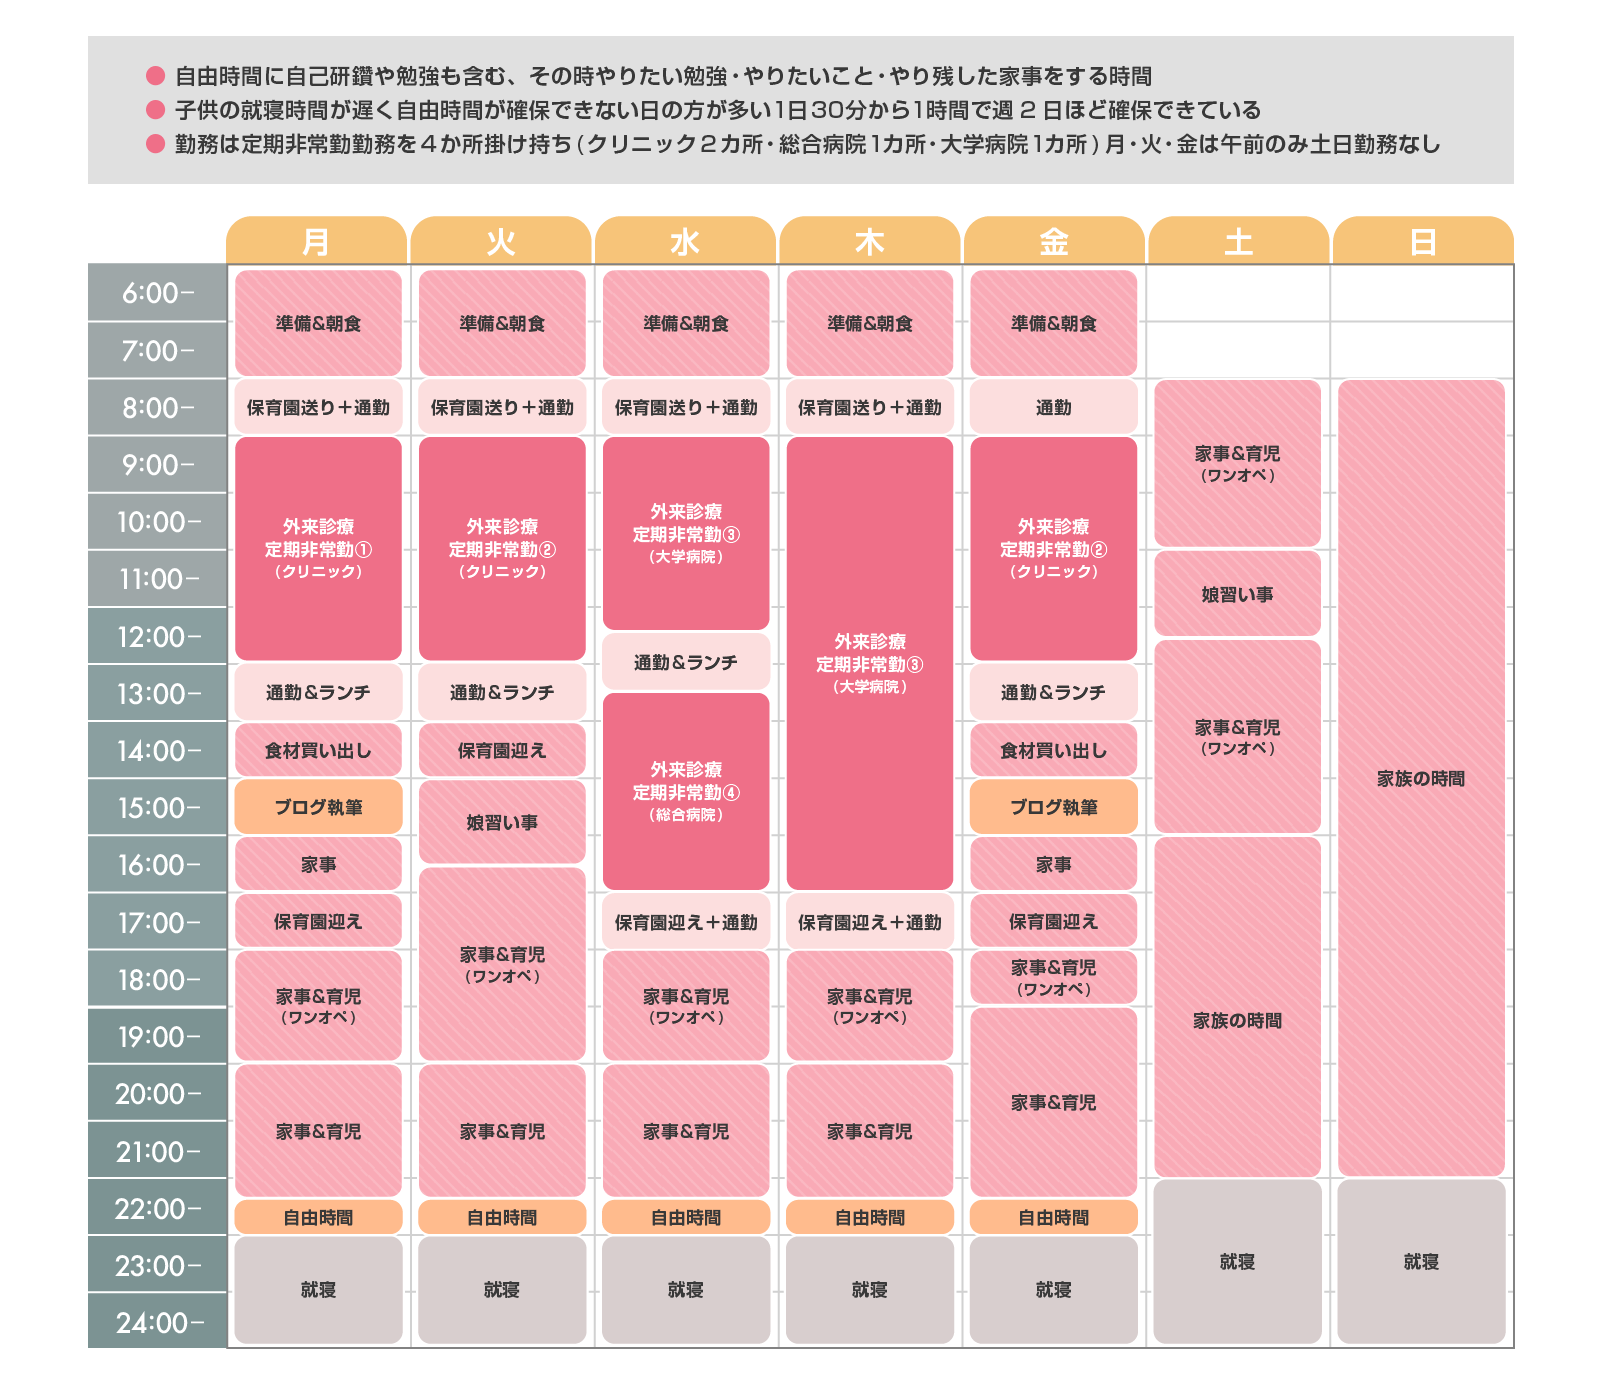This screenshot has width=1600, height=1392.
Task: Open Thursday's 定期非常勤③ (大学病院) block
Action: pyautogui.click(x=870, y=663)
